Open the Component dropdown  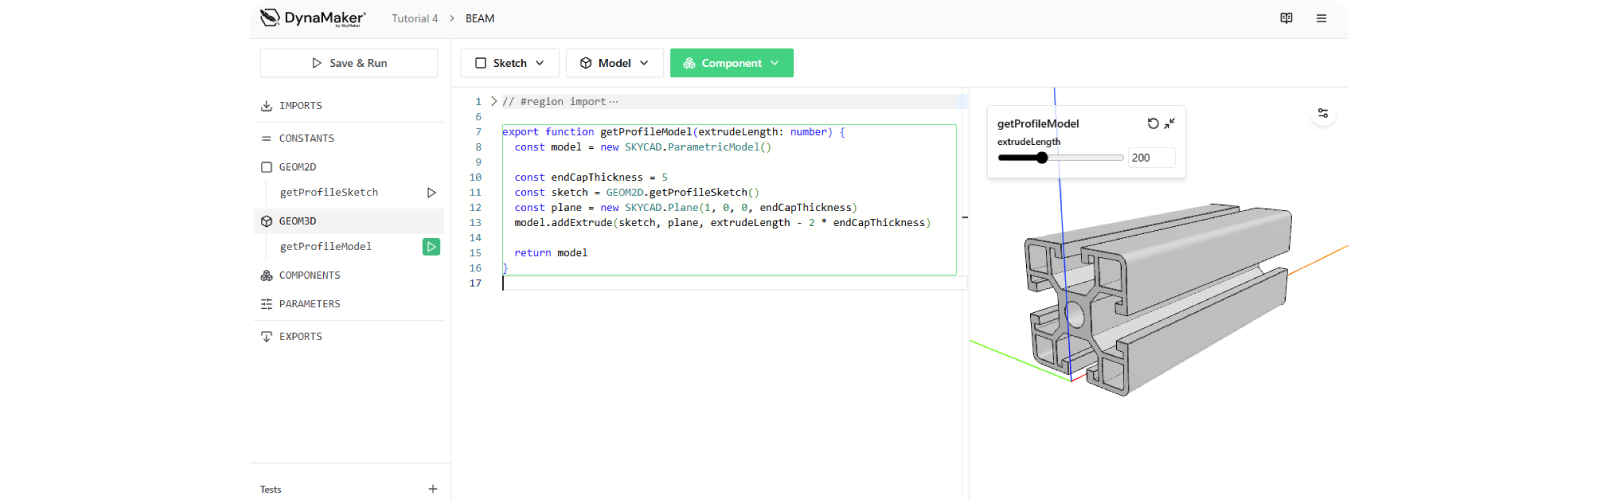(x=731, y=63)
